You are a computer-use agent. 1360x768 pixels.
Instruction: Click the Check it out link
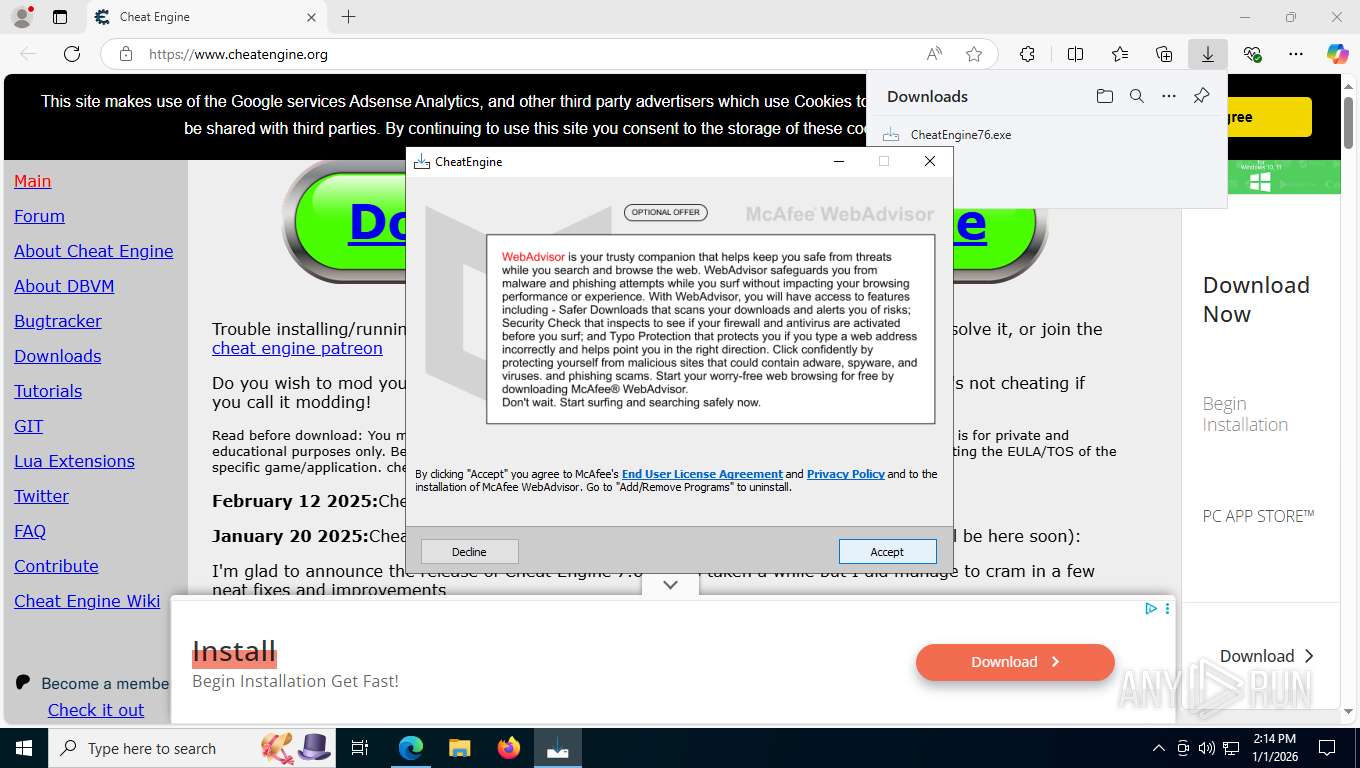(96, 710)
